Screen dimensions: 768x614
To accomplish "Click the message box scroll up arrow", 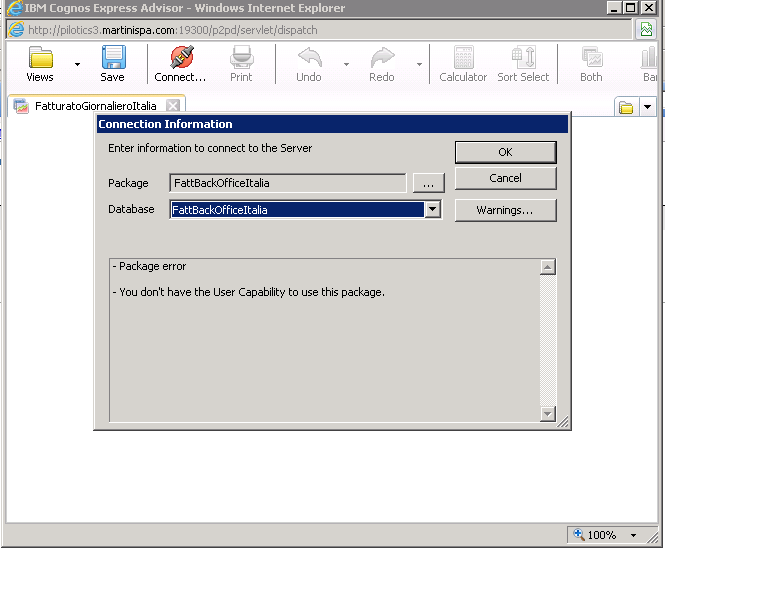I will (x=548, y=267).
